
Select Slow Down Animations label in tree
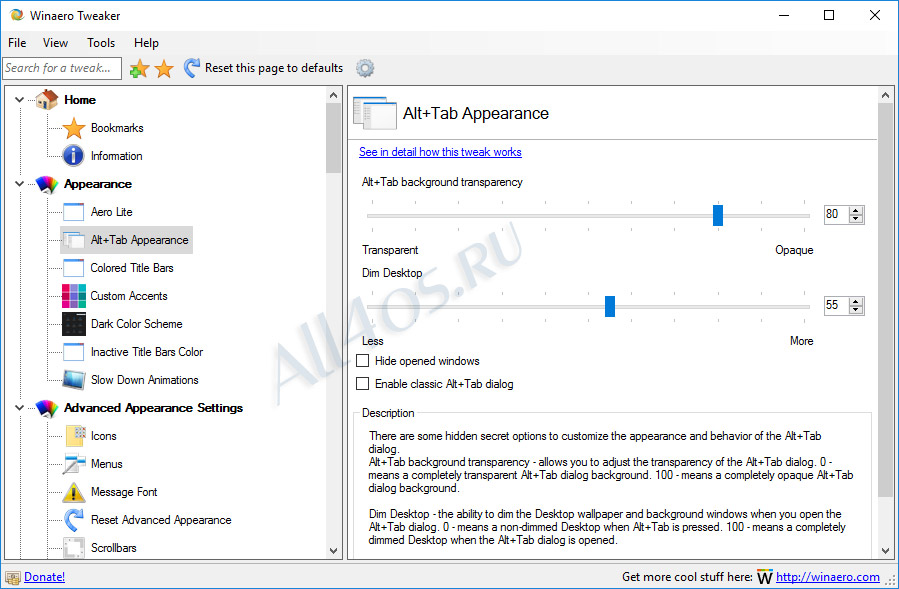(x=144, y=380)
